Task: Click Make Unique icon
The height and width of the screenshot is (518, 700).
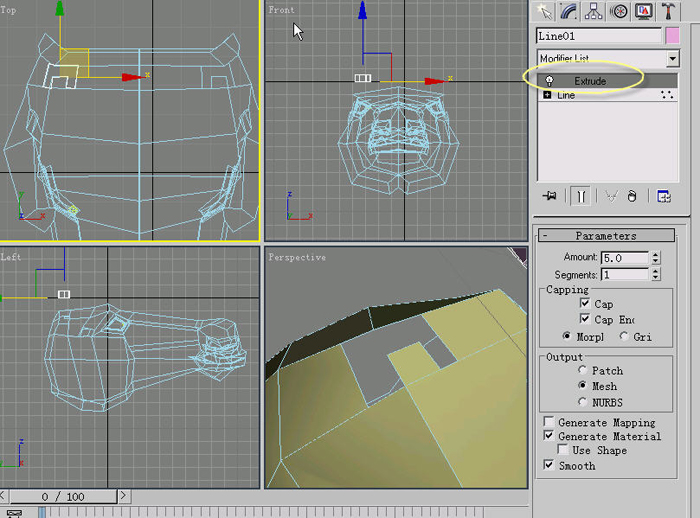Action: click(611, 196)
